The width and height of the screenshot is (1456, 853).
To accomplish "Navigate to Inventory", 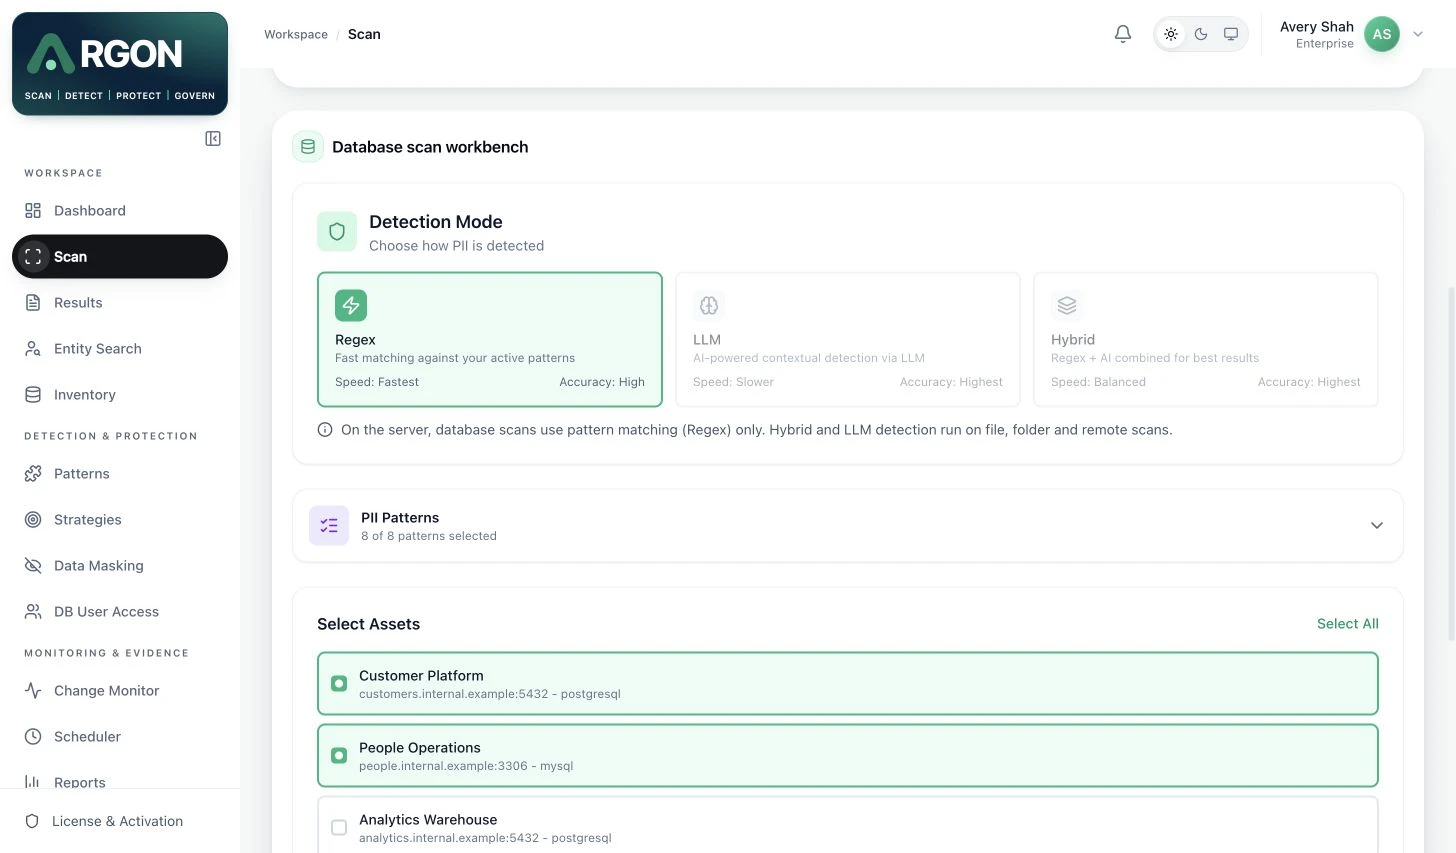I will pyautogui.click(x=120, y=395).
